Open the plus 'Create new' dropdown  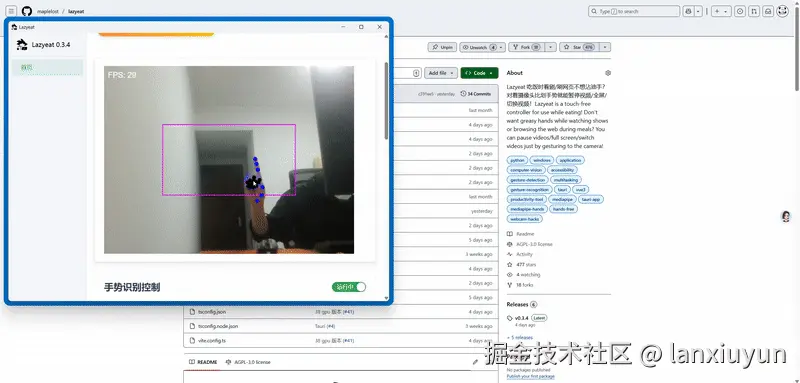pos(721,11)
